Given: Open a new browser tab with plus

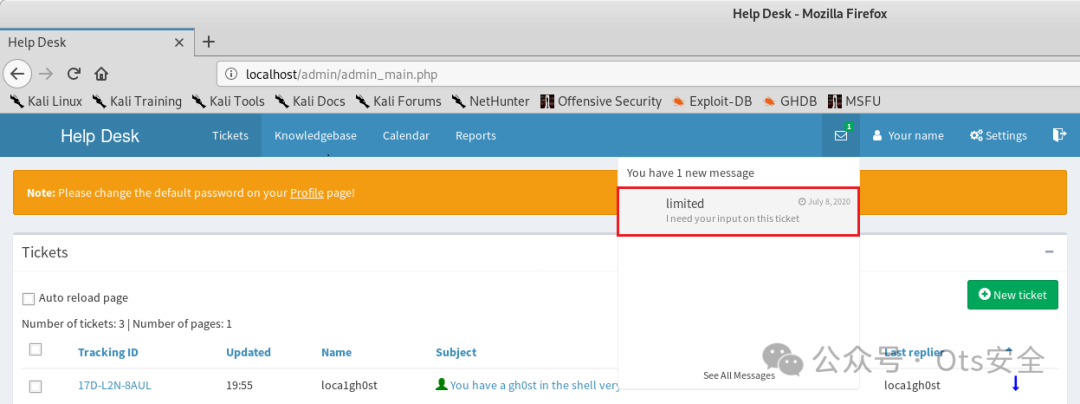Looking at the screenshot, I should [209, 42].
